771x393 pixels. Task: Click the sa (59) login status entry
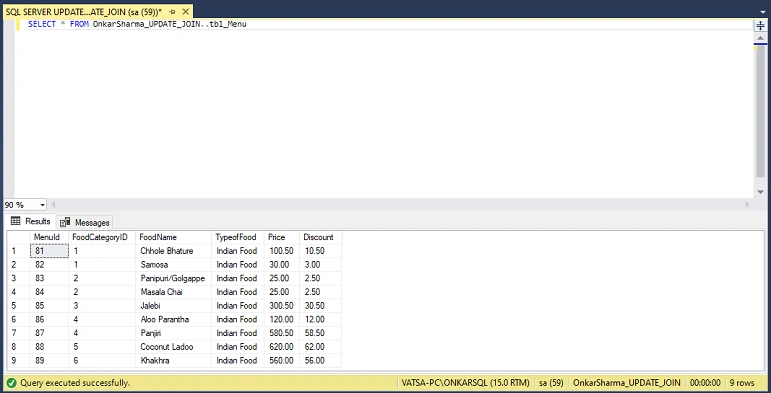(x=551, y=383)
